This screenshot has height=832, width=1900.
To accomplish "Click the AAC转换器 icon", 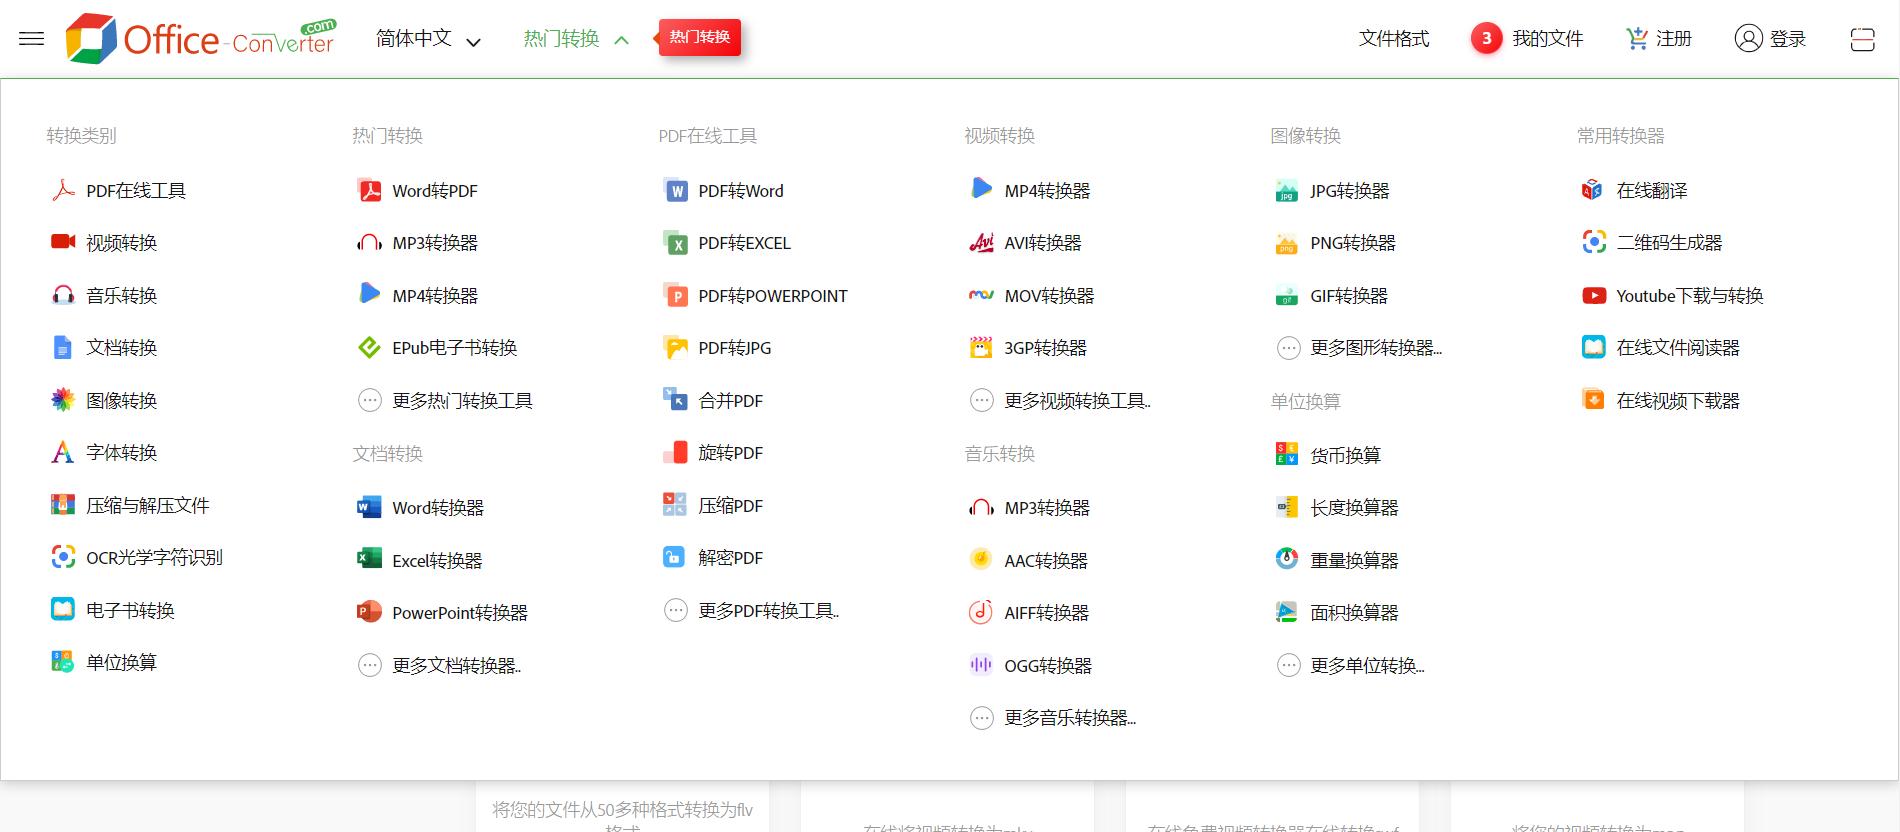I will (981, 559).
